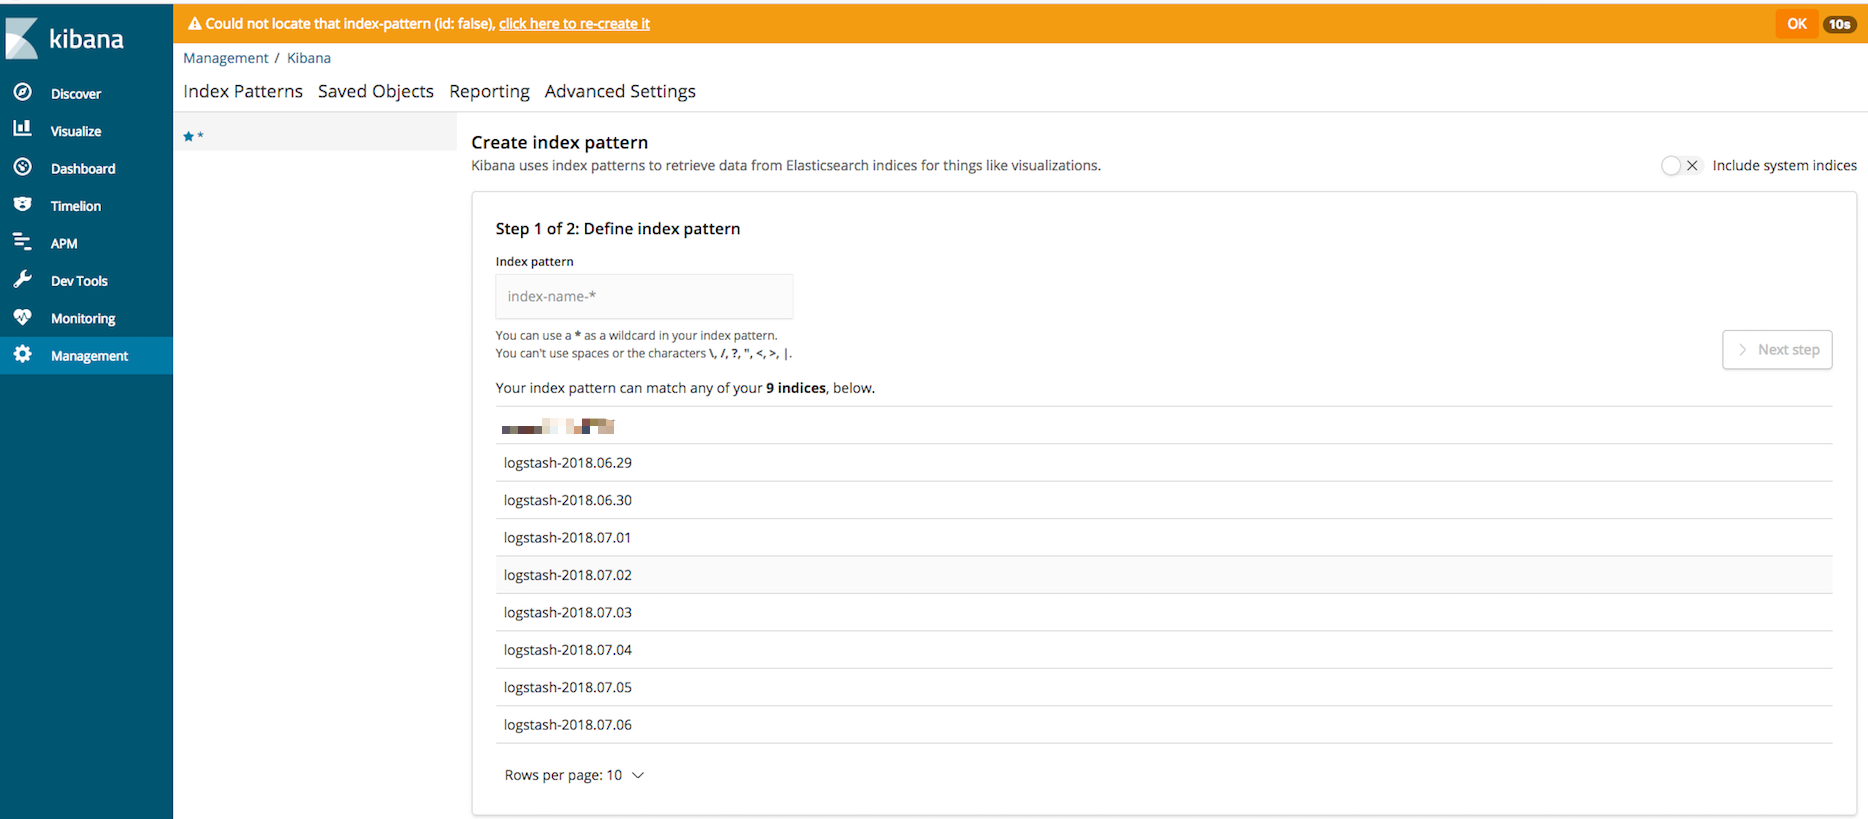Click 'click here to re-create it' link
The width and height of the screenshot is (1868, 819).
pos(574,24)
